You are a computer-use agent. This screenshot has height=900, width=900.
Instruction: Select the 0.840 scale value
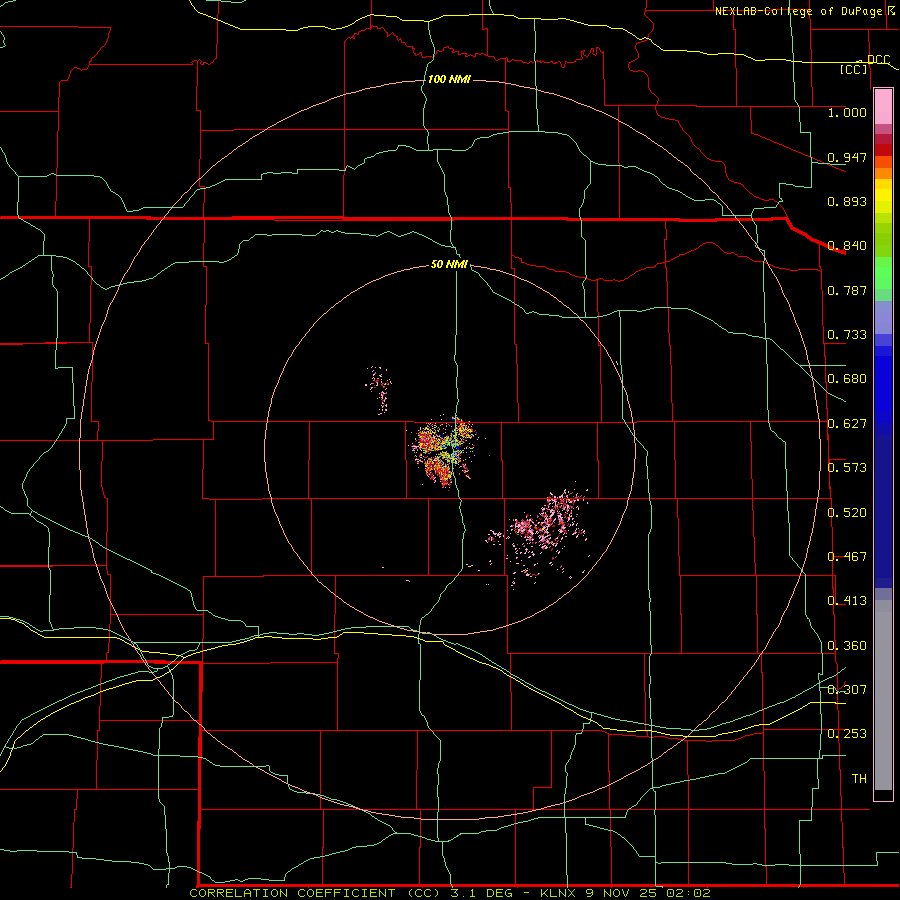[x=847, y=245]
